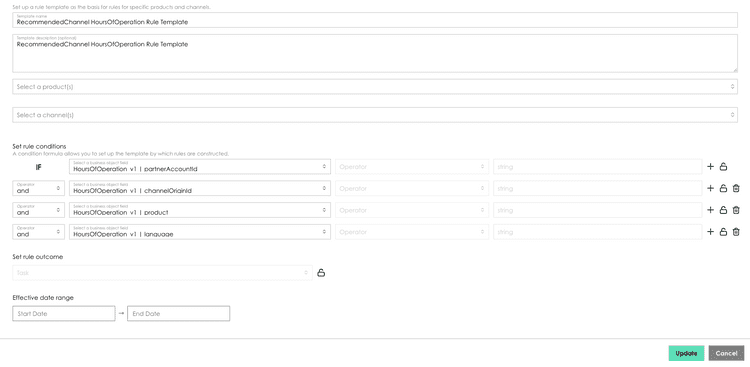Open the channelOriginId business object field dropdown
Viewport: 750px width, 367px height.
[x=200, y=189]
